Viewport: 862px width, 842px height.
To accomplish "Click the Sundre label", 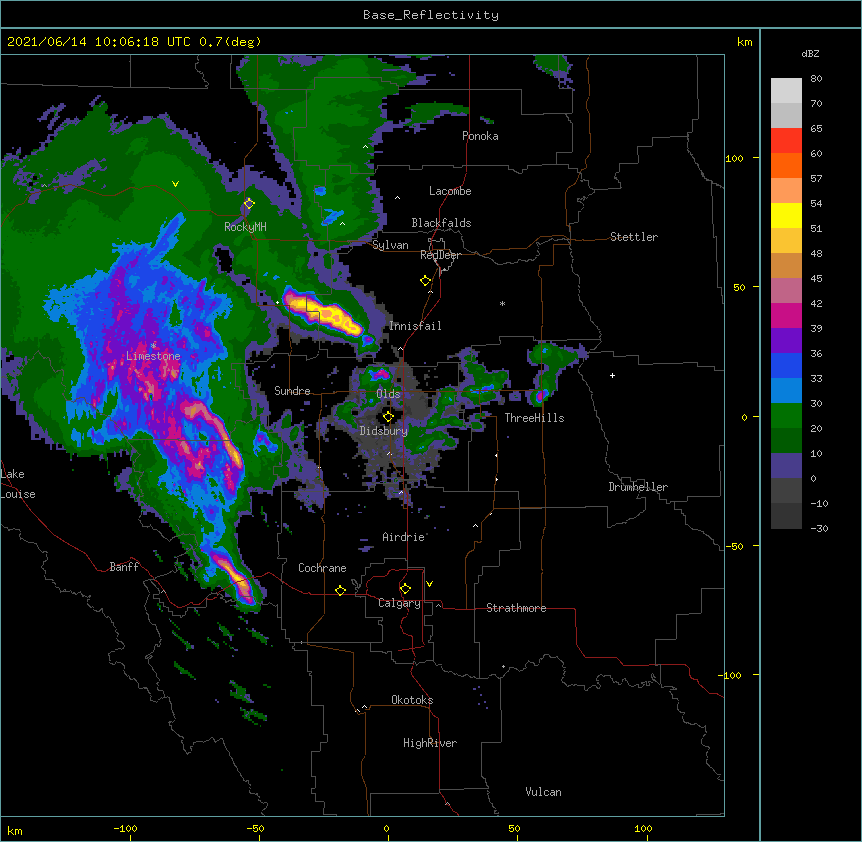I will (x=292, y=391).
